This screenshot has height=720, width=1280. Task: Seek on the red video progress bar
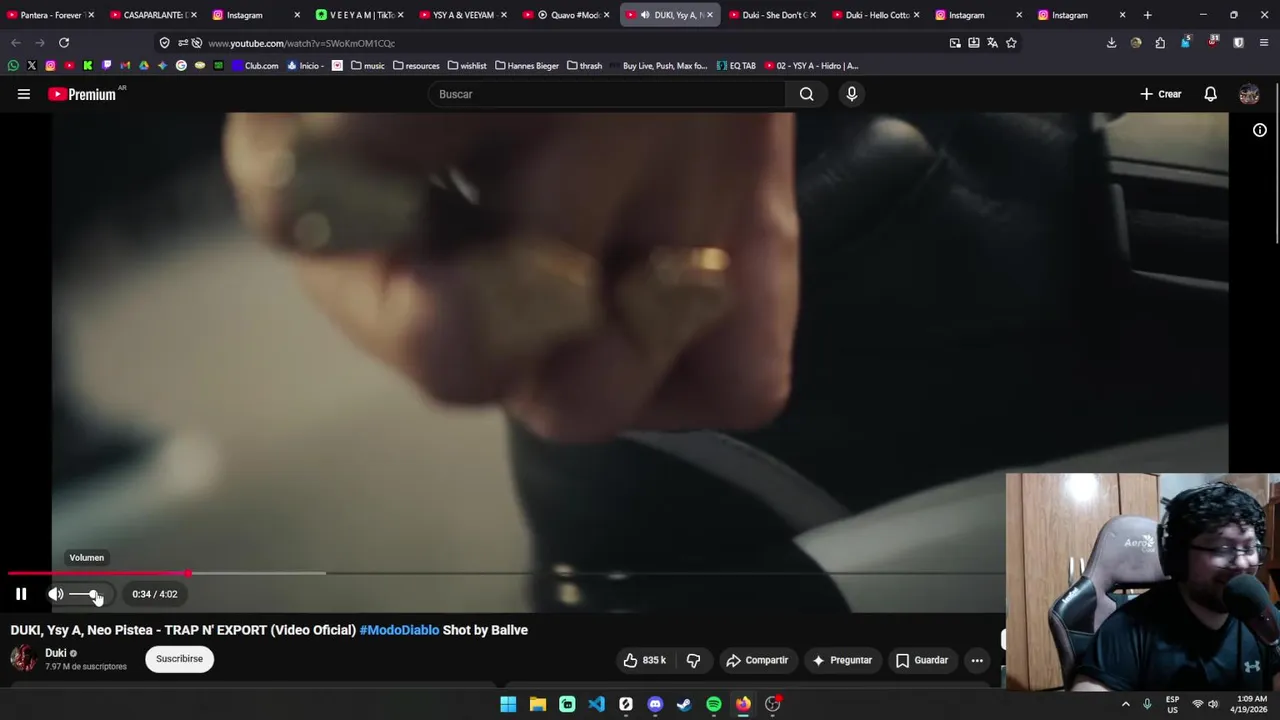click(98, 573)
